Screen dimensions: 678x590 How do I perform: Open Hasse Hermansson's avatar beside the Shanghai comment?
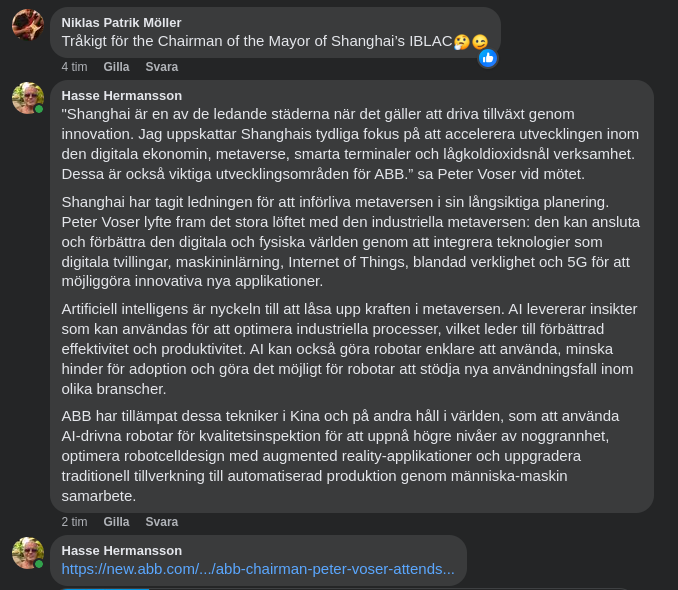27,98
